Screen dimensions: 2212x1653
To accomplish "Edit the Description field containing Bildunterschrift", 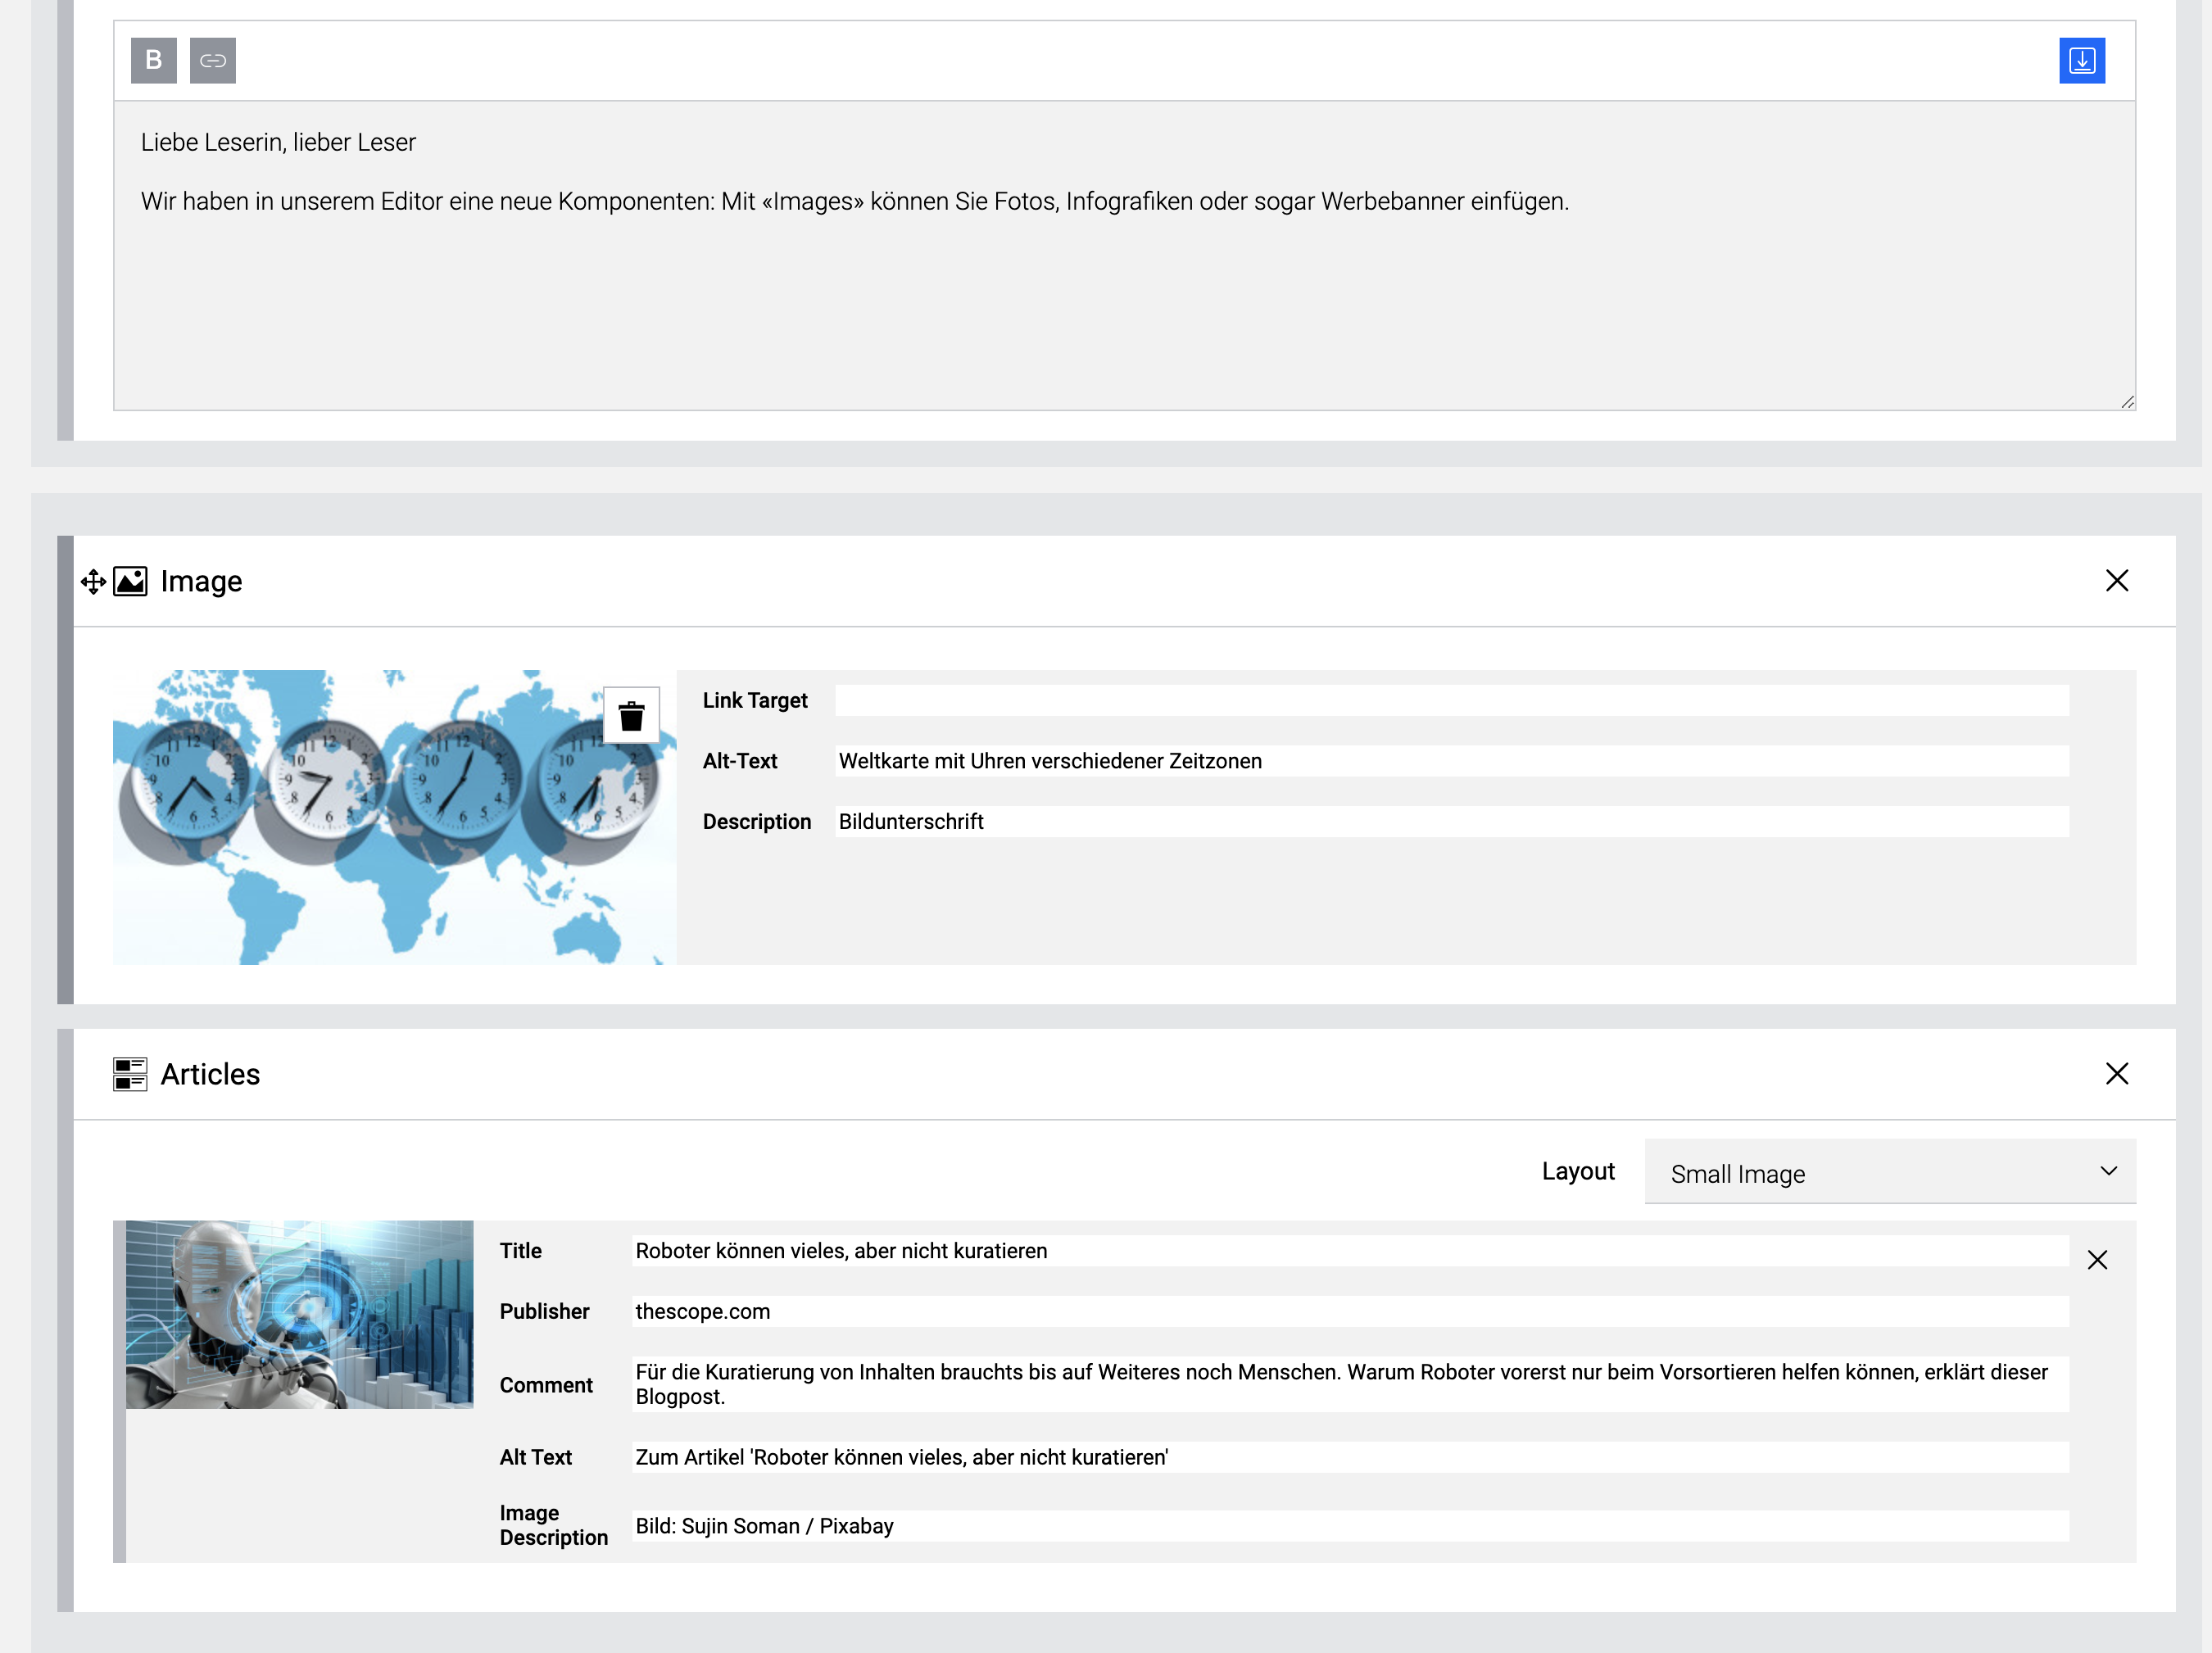I will click(1451, 822).
